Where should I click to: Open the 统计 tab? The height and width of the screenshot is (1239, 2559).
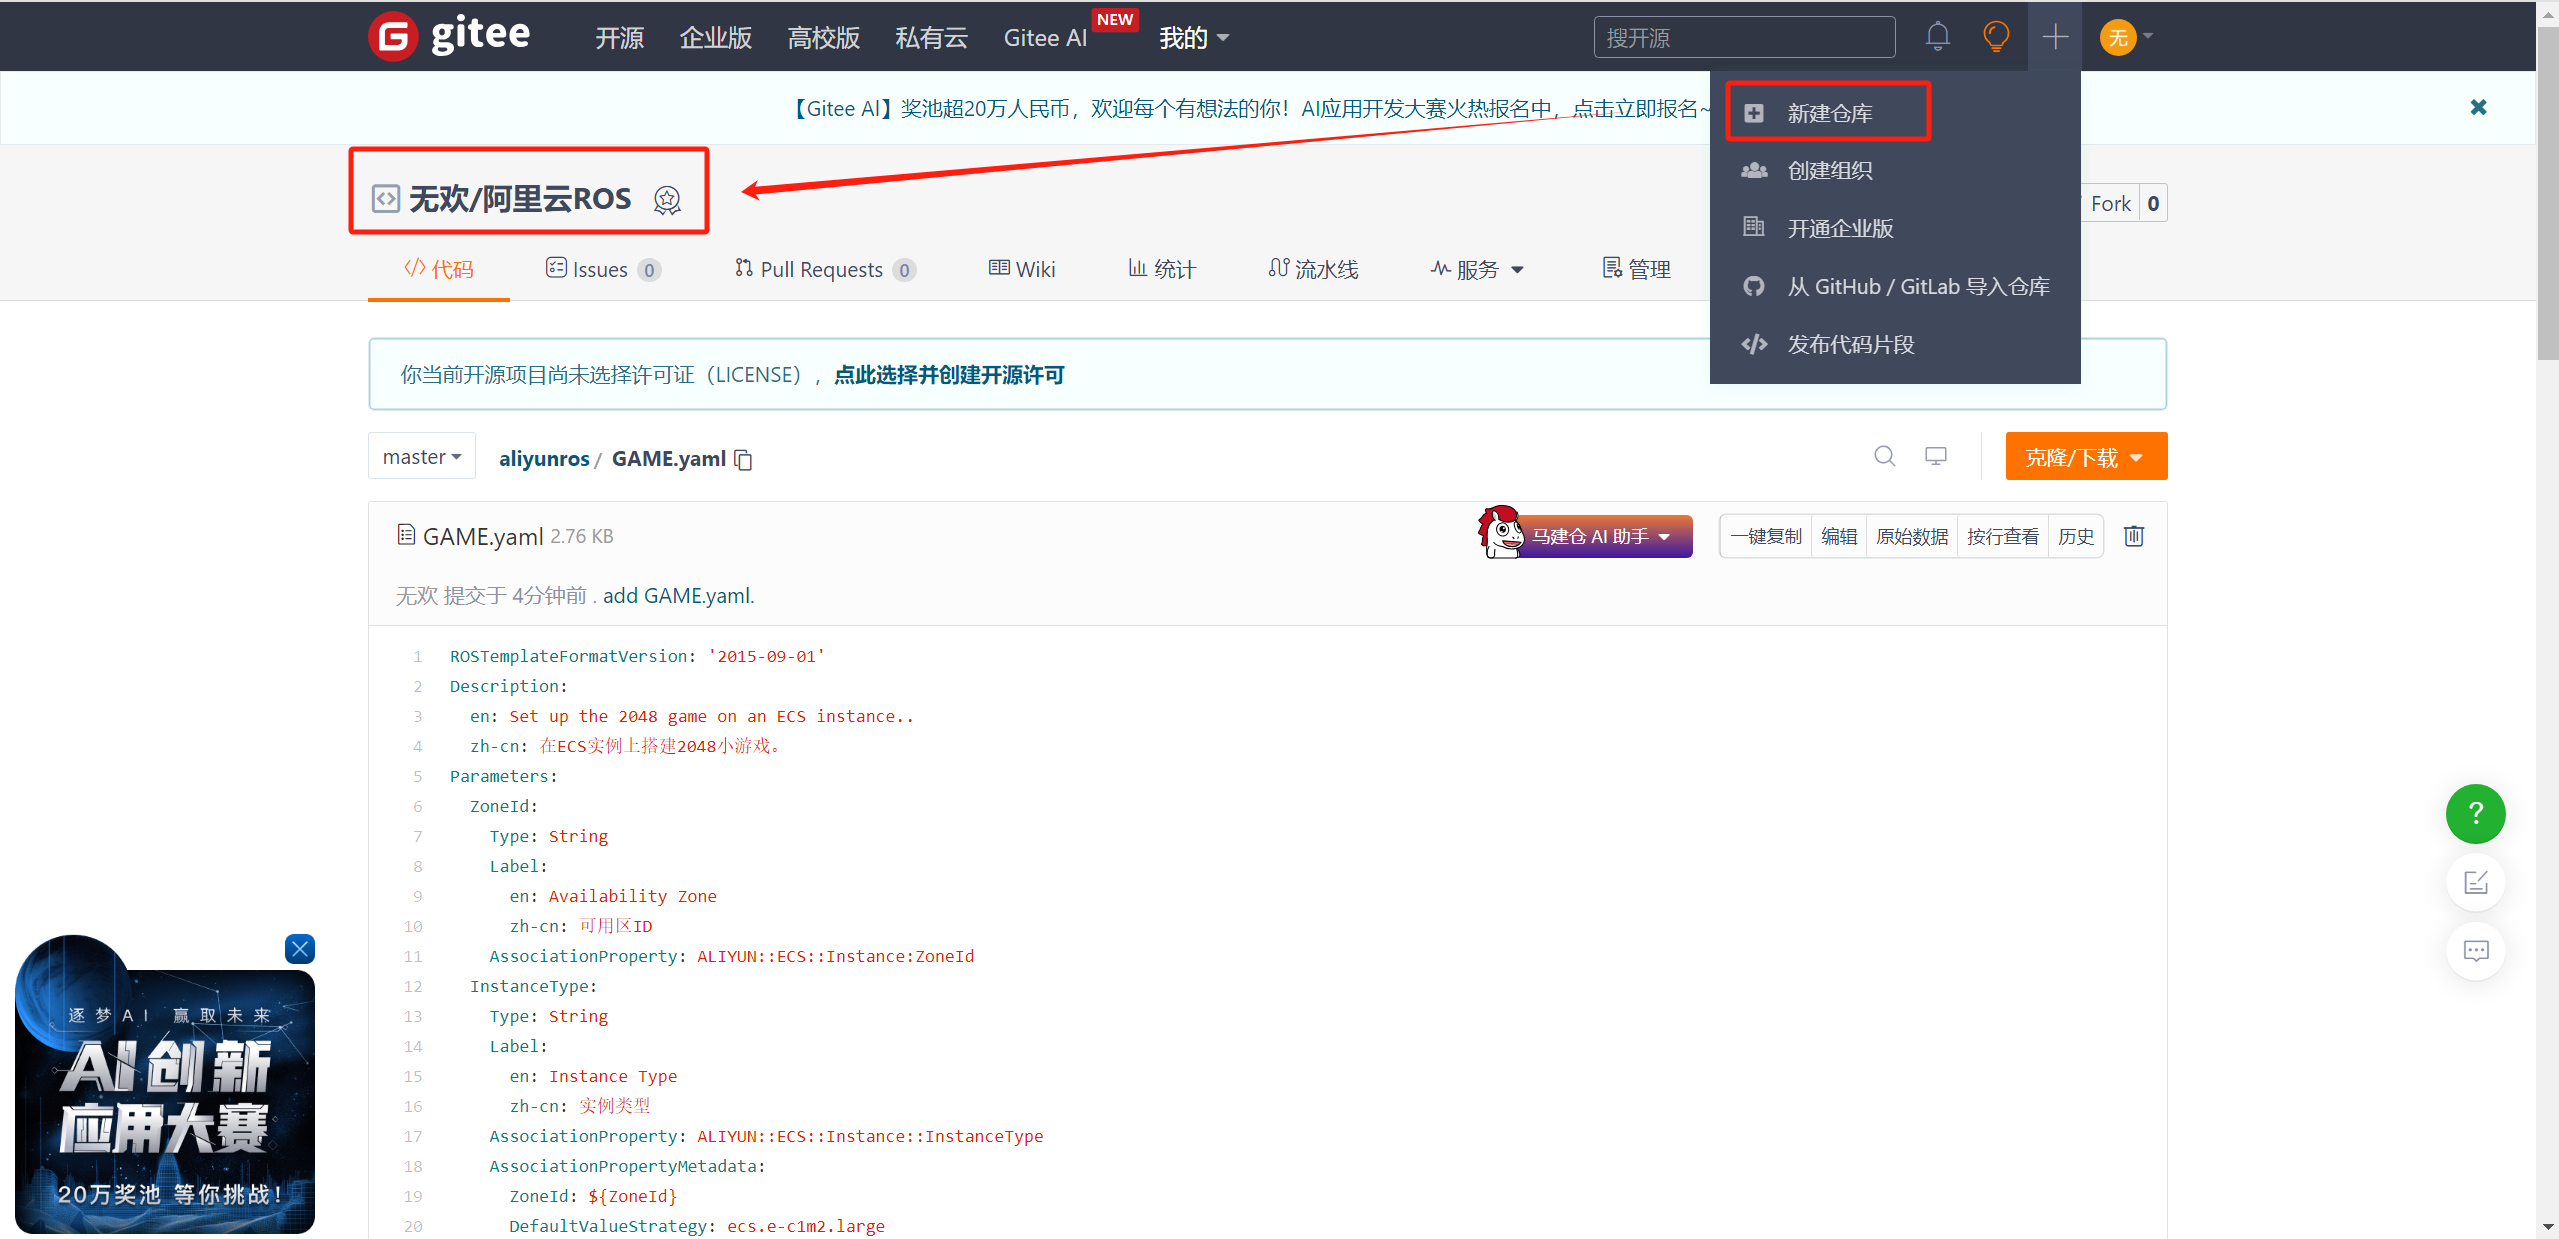tap(1162, 269)
